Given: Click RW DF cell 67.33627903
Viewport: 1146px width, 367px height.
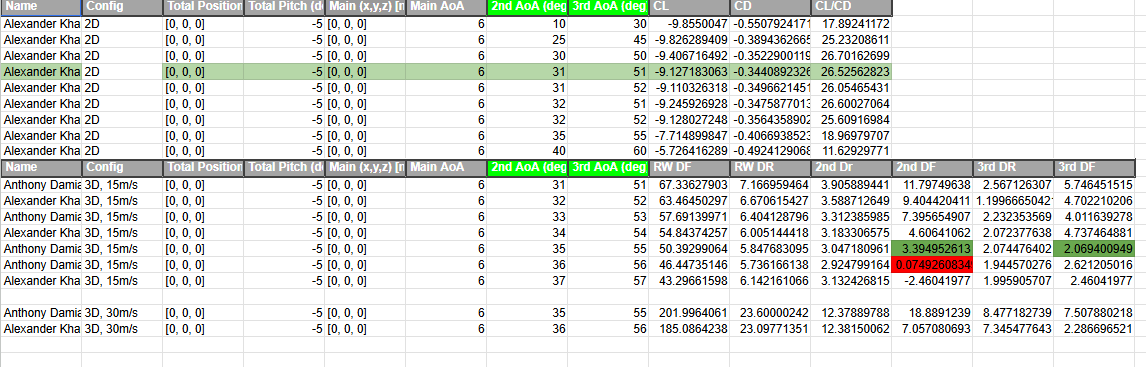Looking at the screenshot, I should click(x=689, y=185).
